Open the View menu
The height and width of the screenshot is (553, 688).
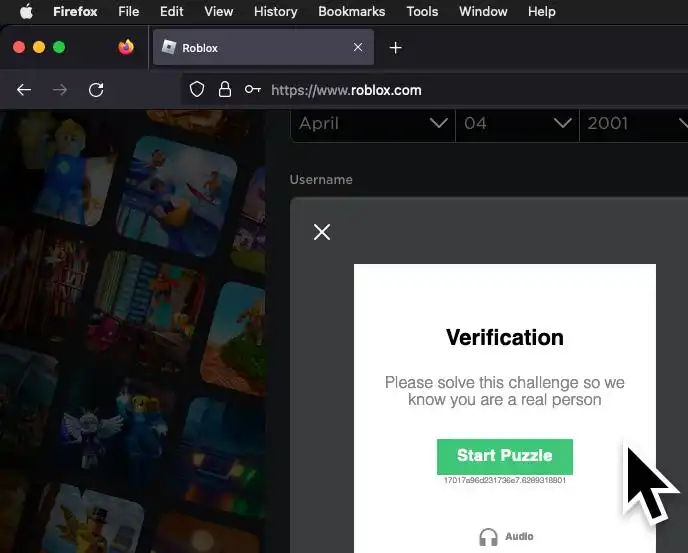point(219,11)
